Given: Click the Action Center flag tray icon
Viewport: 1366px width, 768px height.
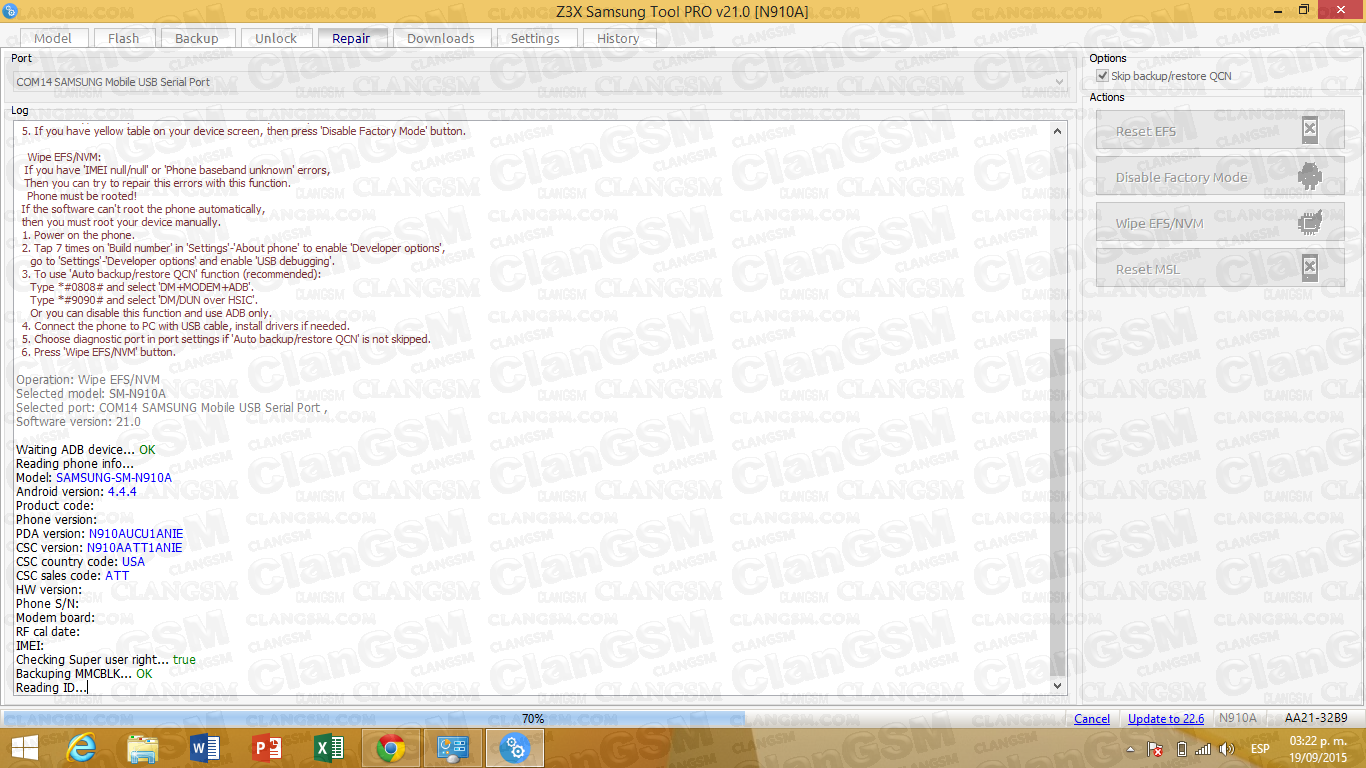Looking at the screenshot, I should pyautogui.click(x=1155, y=749).
